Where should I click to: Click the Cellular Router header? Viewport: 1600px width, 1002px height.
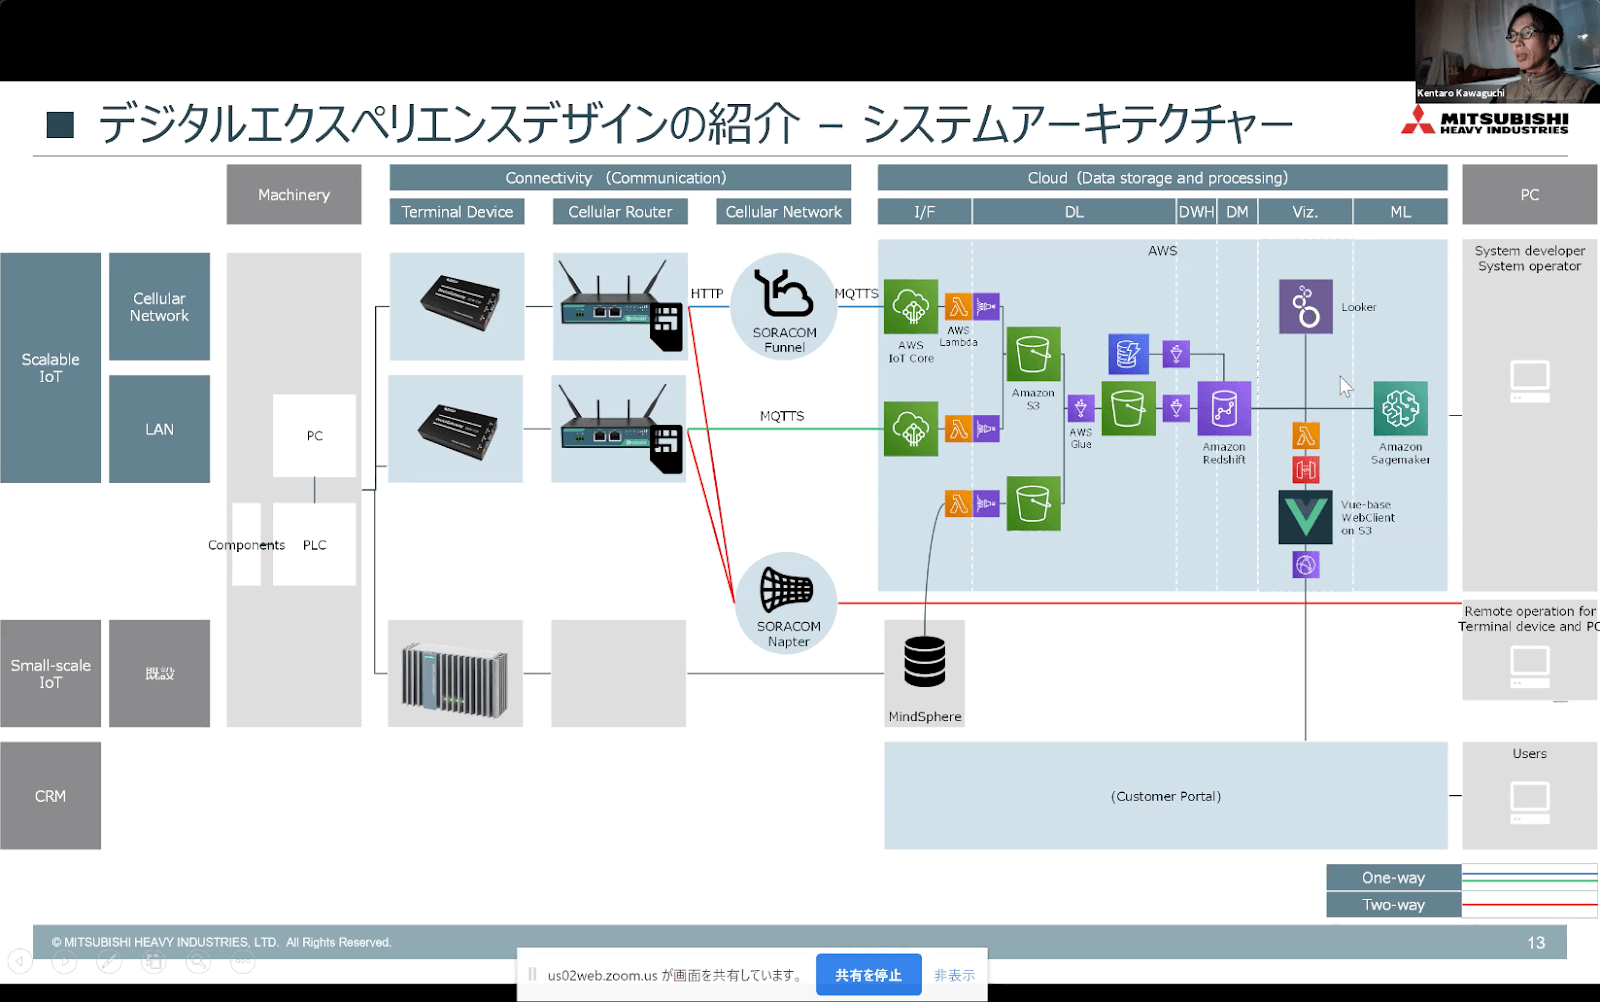click(620, 212)
